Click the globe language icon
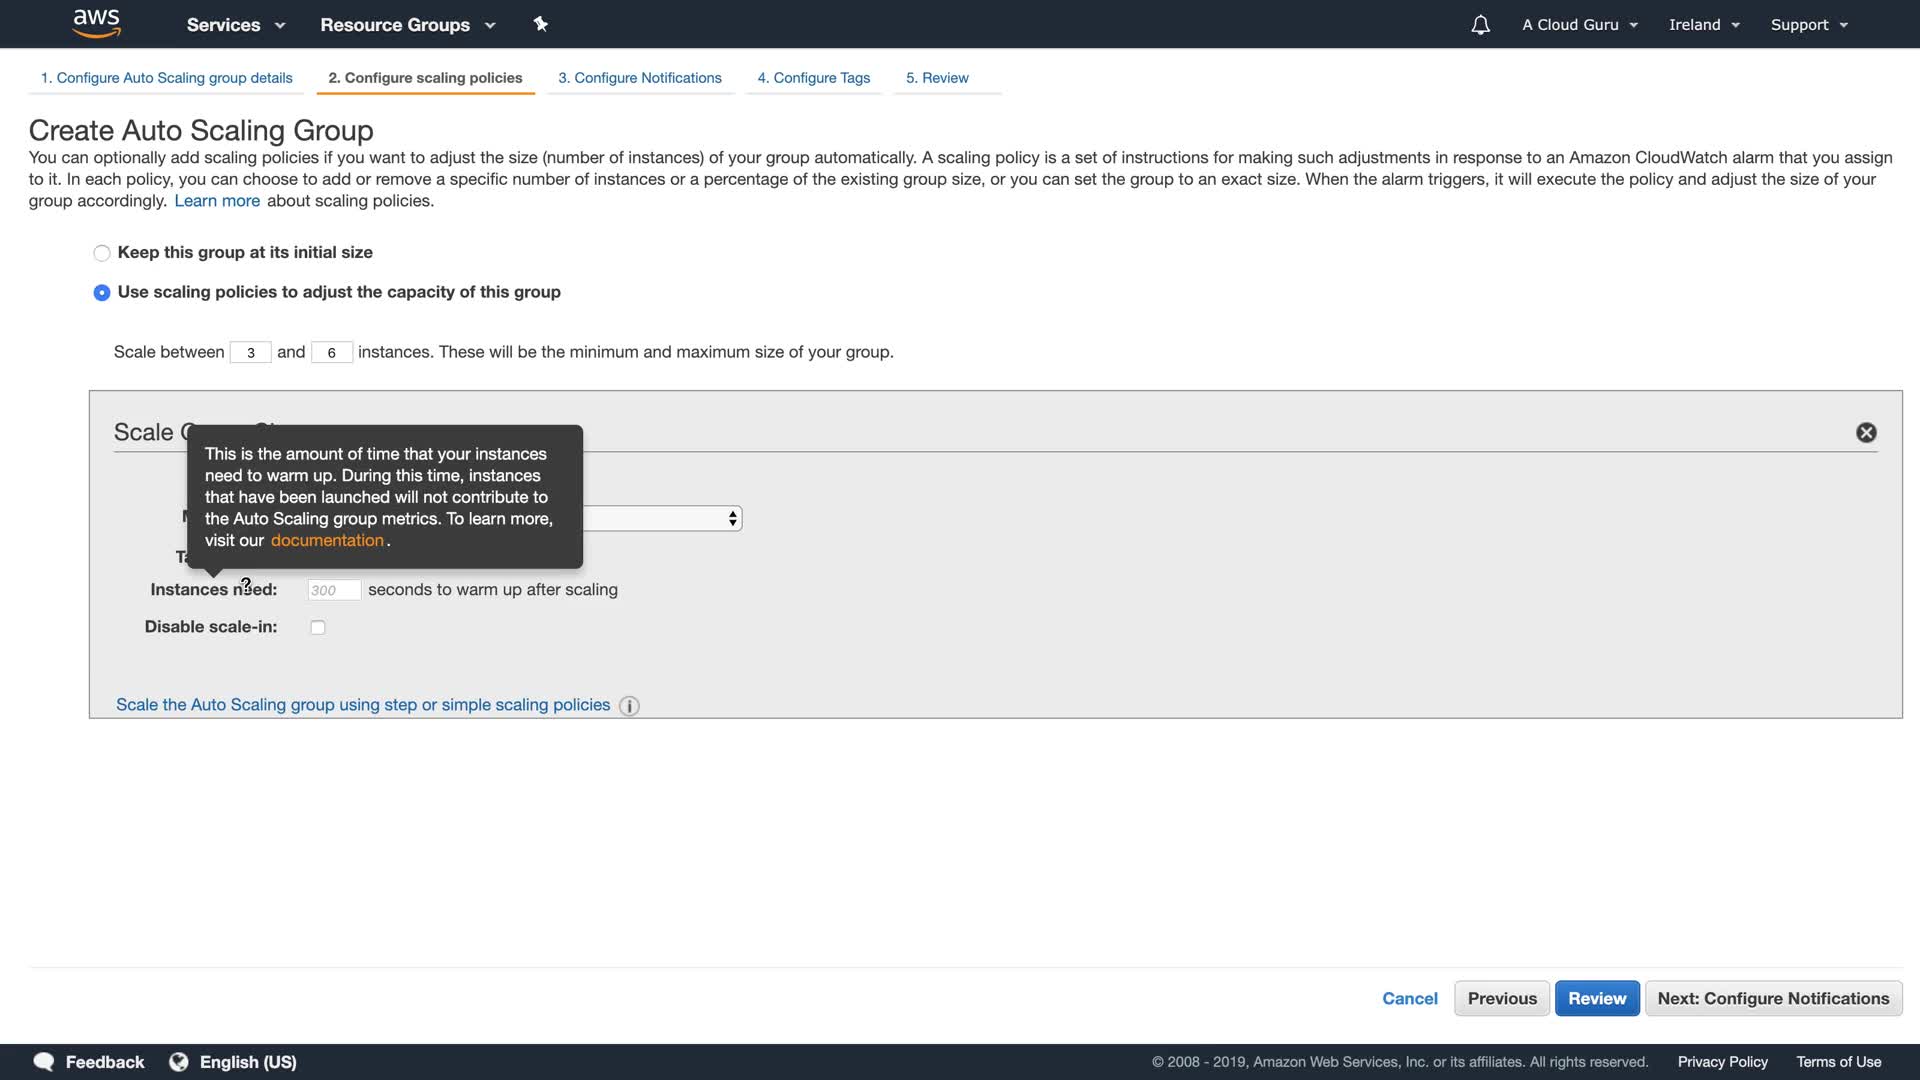Viewport: 1920px width, 1080px height. click(179, 1062)
